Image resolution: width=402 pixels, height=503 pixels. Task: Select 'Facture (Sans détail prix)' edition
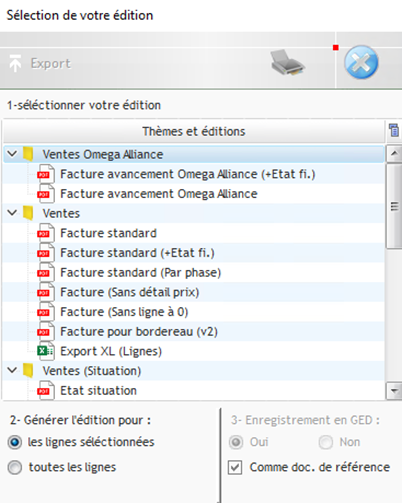point(130,292)
